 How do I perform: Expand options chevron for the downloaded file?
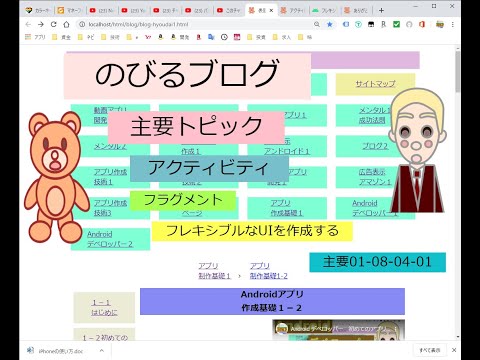tap(102, 350)
